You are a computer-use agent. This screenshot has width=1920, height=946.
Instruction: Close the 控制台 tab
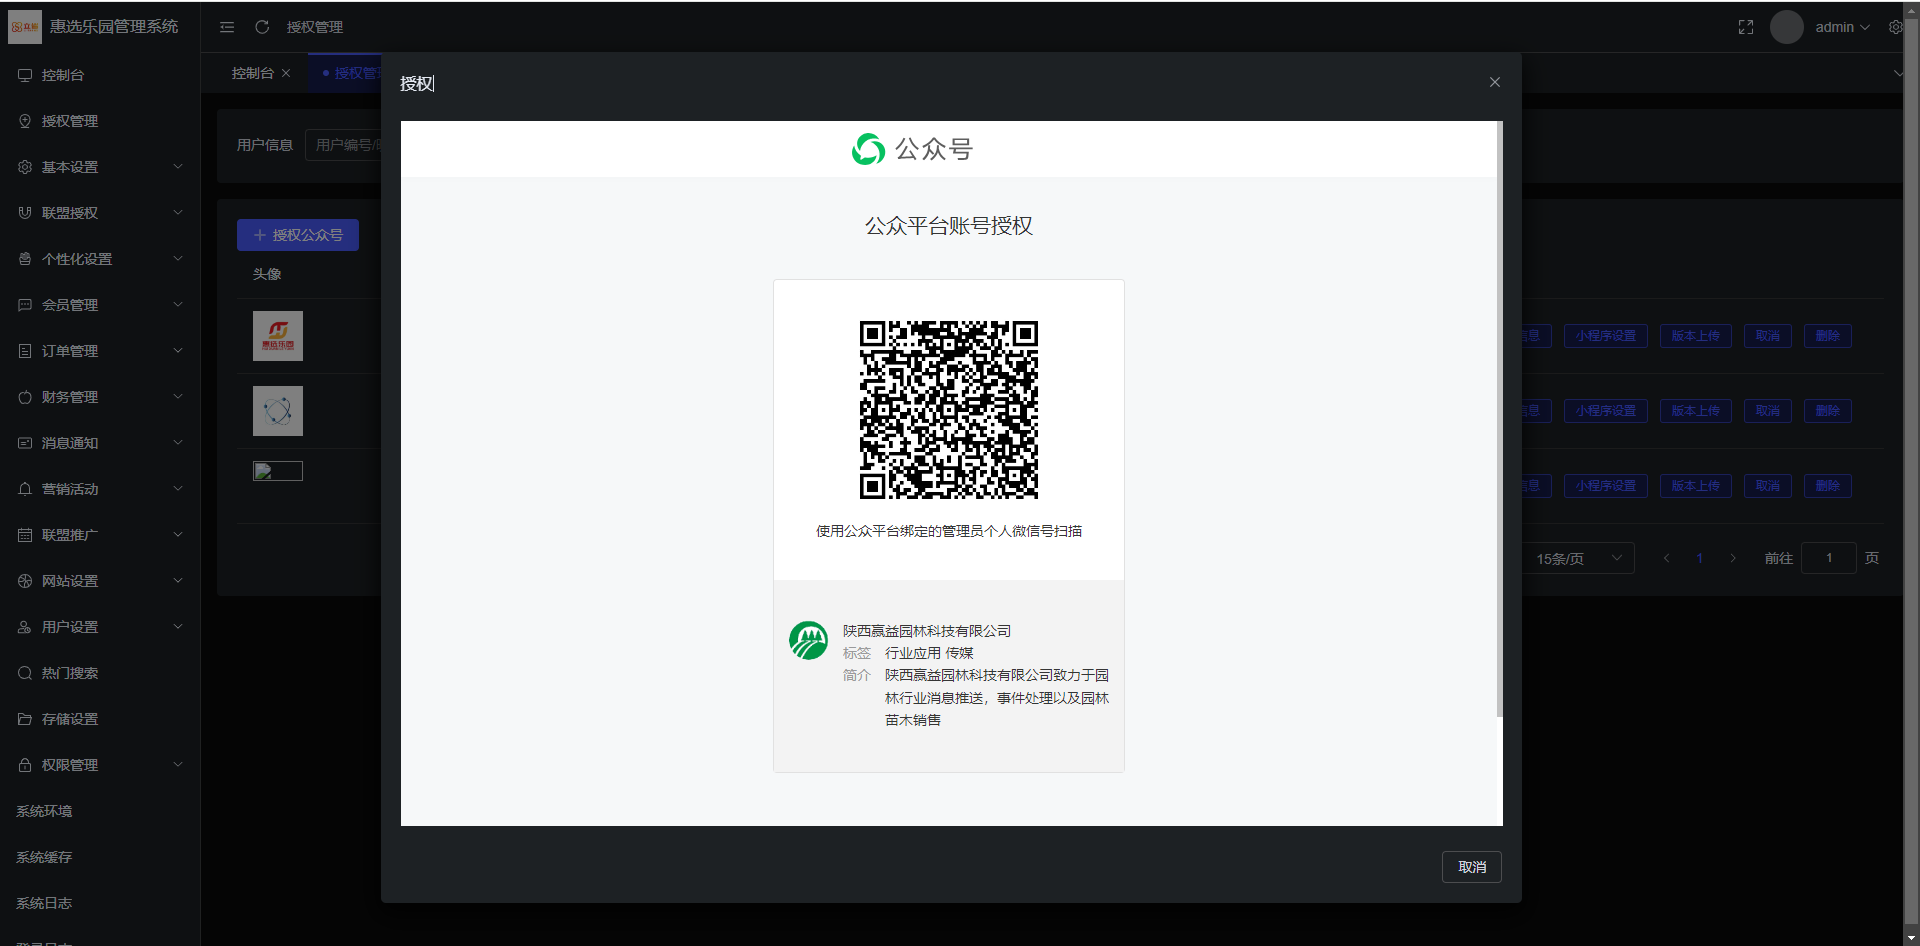(286, 73)
